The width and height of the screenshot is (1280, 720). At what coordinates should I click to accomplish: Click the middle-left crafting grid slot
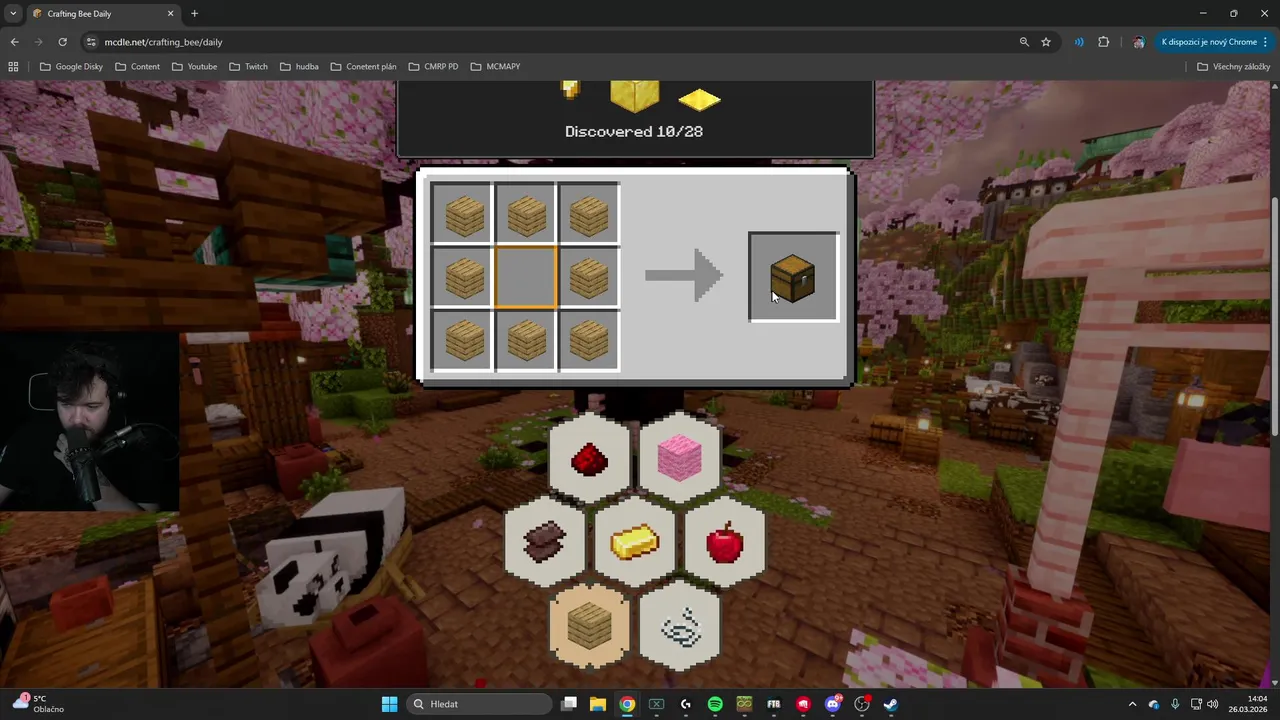[463, 277]
